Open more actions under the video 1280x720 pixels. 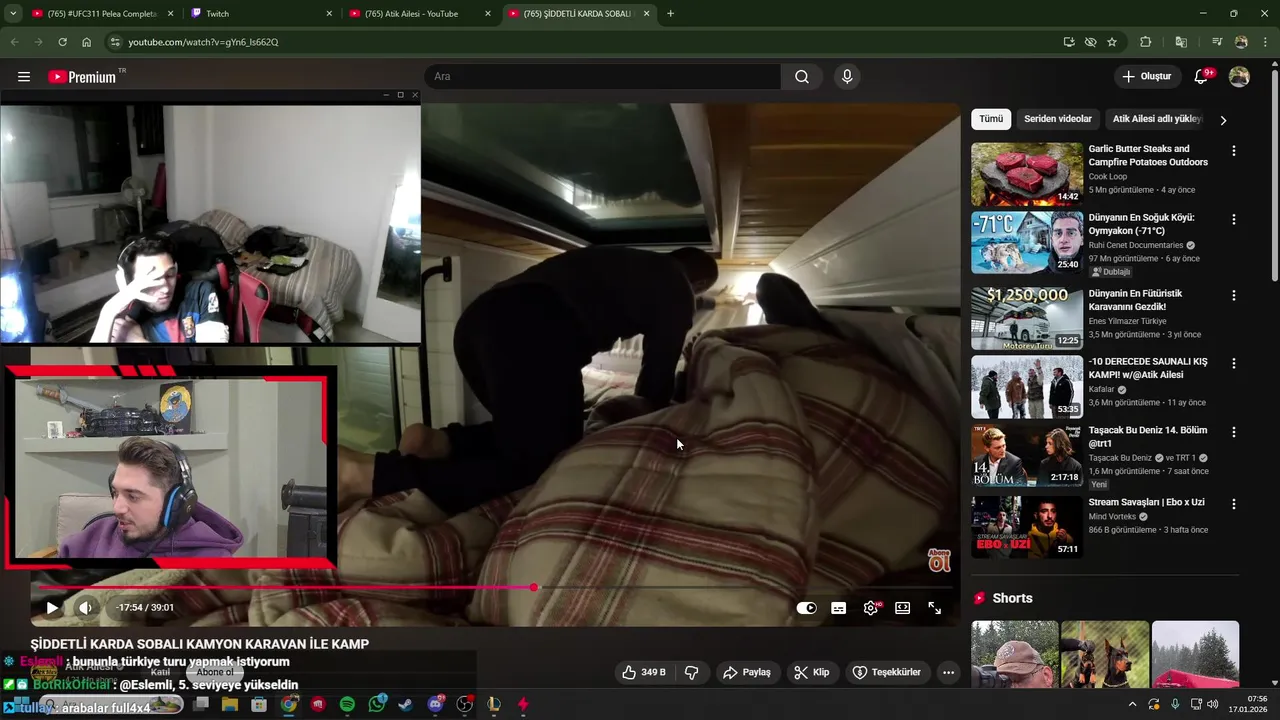click(x=948, y=672)
